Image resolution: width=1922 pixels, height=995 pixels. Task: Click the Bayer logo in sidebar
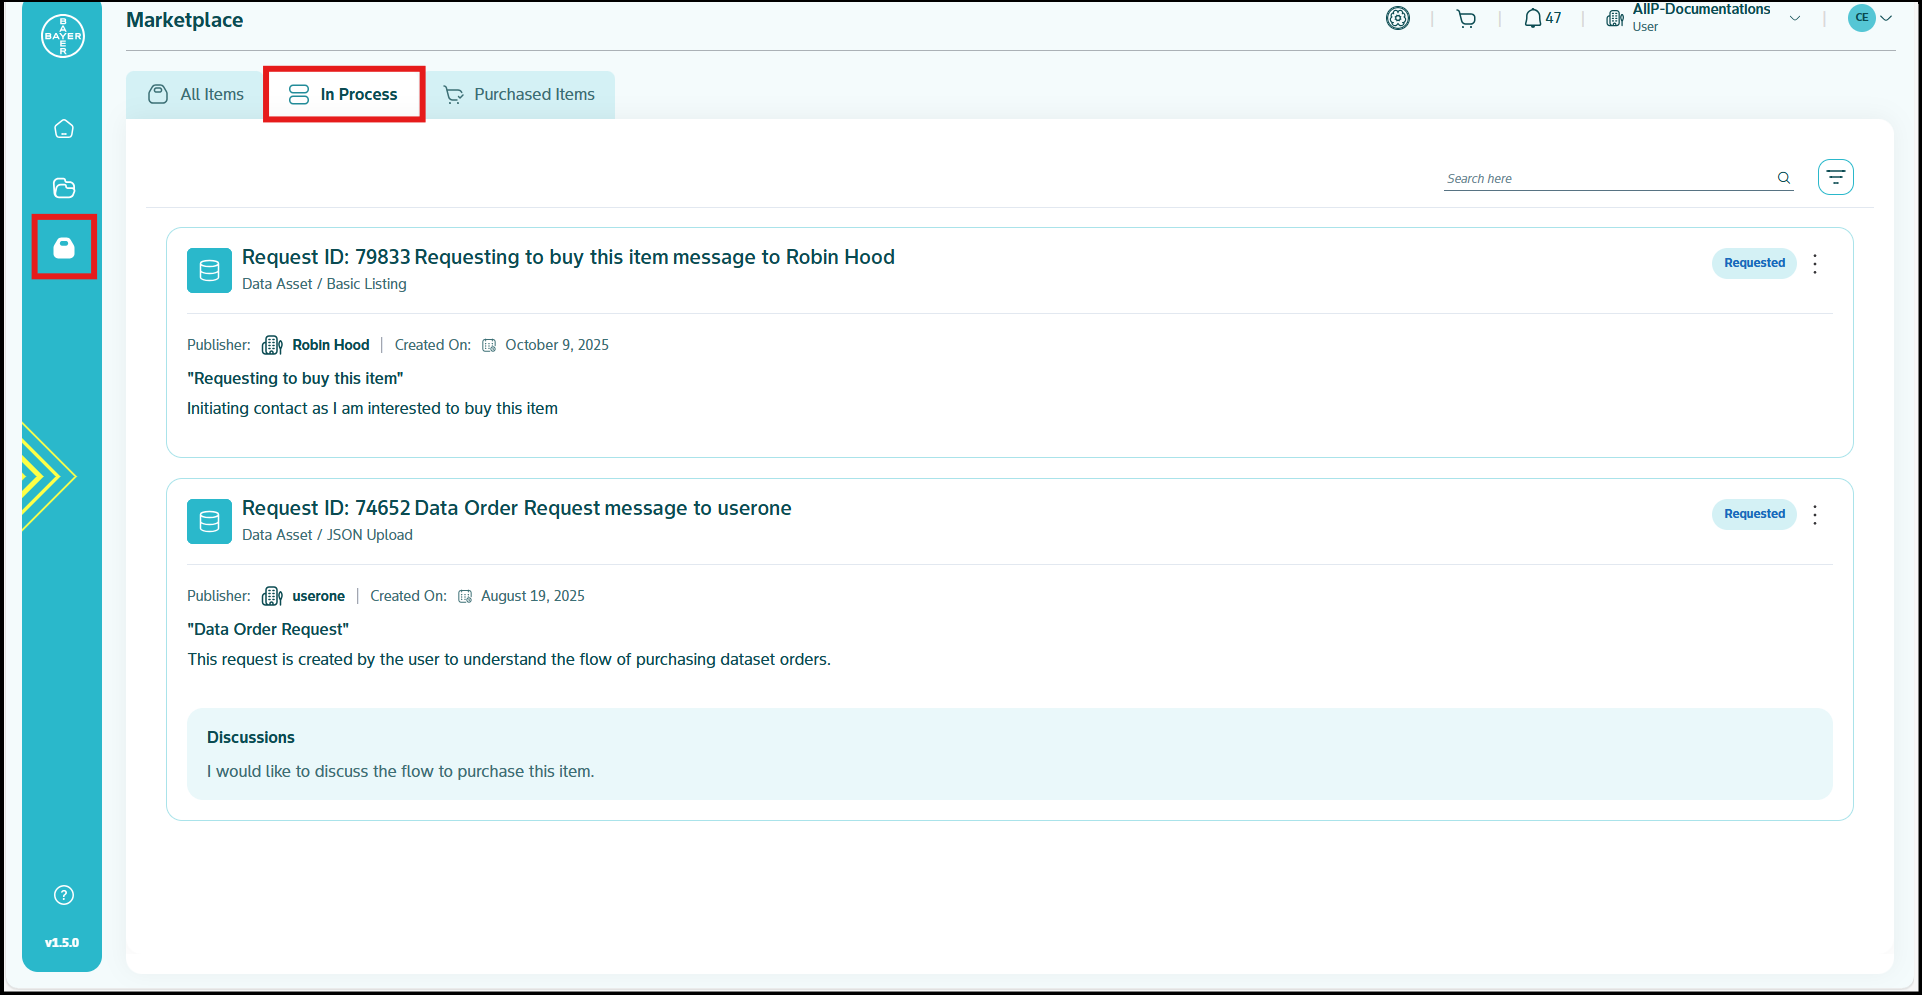[62, 36]
